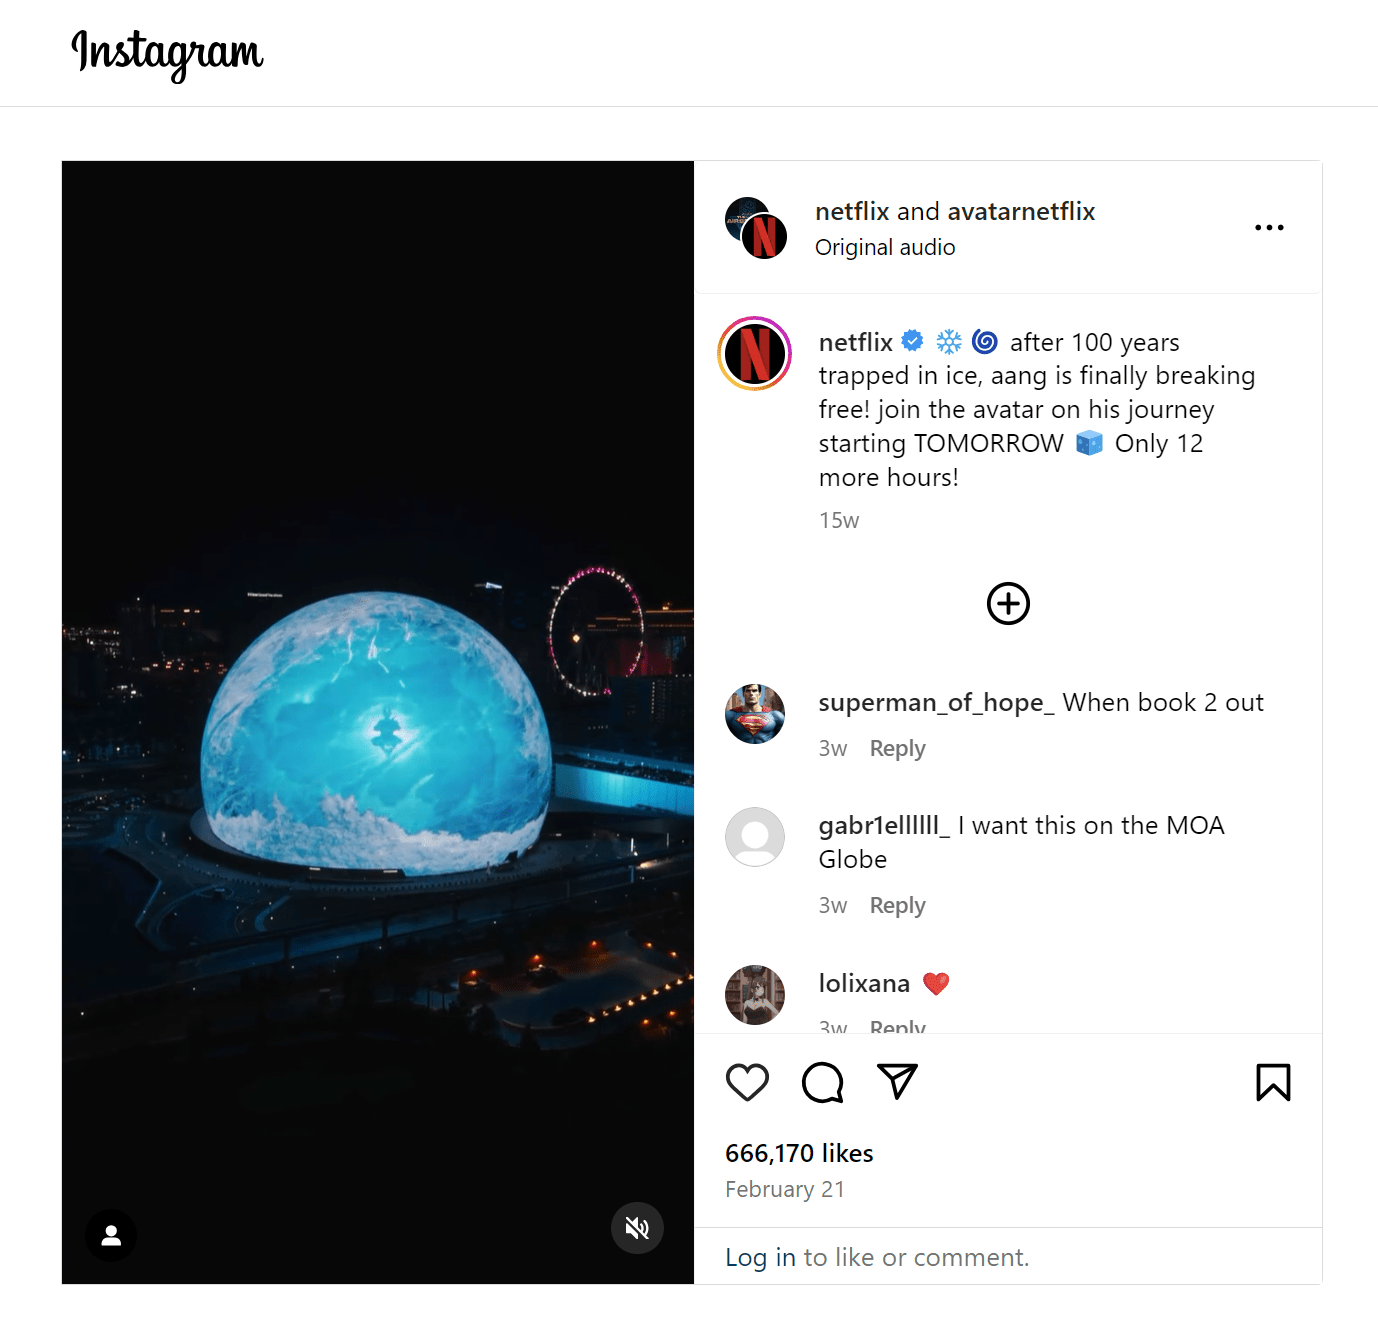Share post with paper plane icon
The height and width of the screenshot is (1332, 1378).
tap(897, 1081)
